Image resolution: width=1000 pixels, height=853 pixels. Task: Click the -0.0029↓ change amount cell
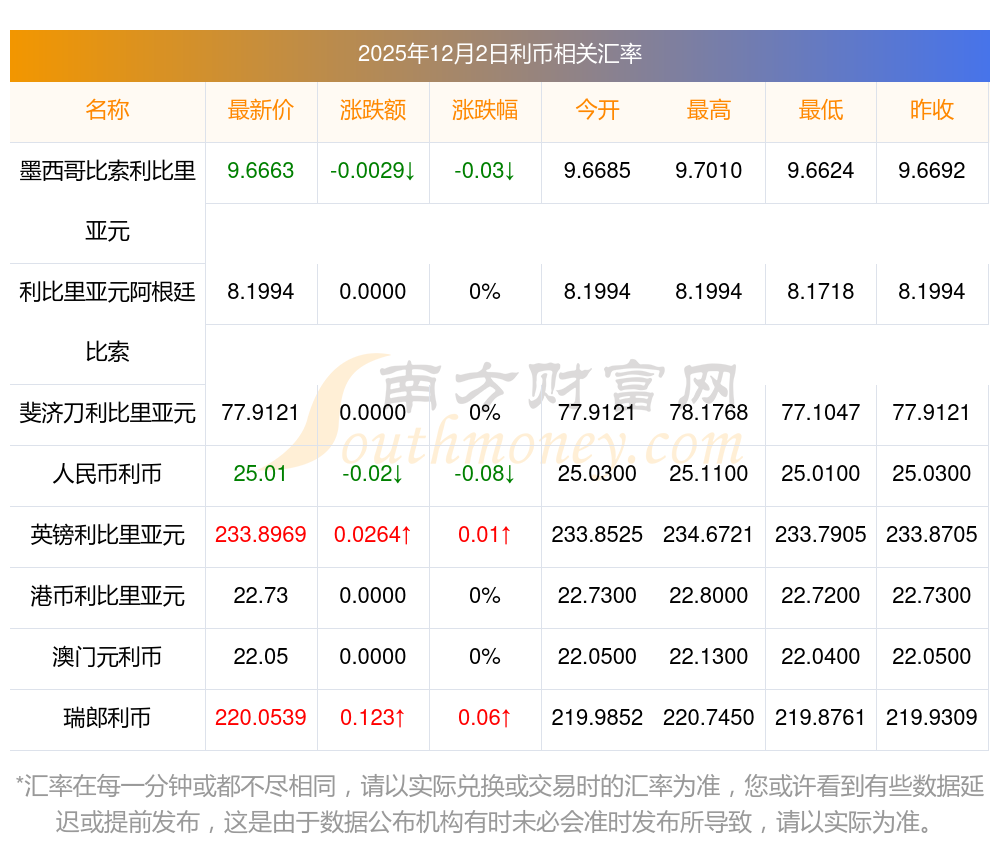tap(373, 171)
